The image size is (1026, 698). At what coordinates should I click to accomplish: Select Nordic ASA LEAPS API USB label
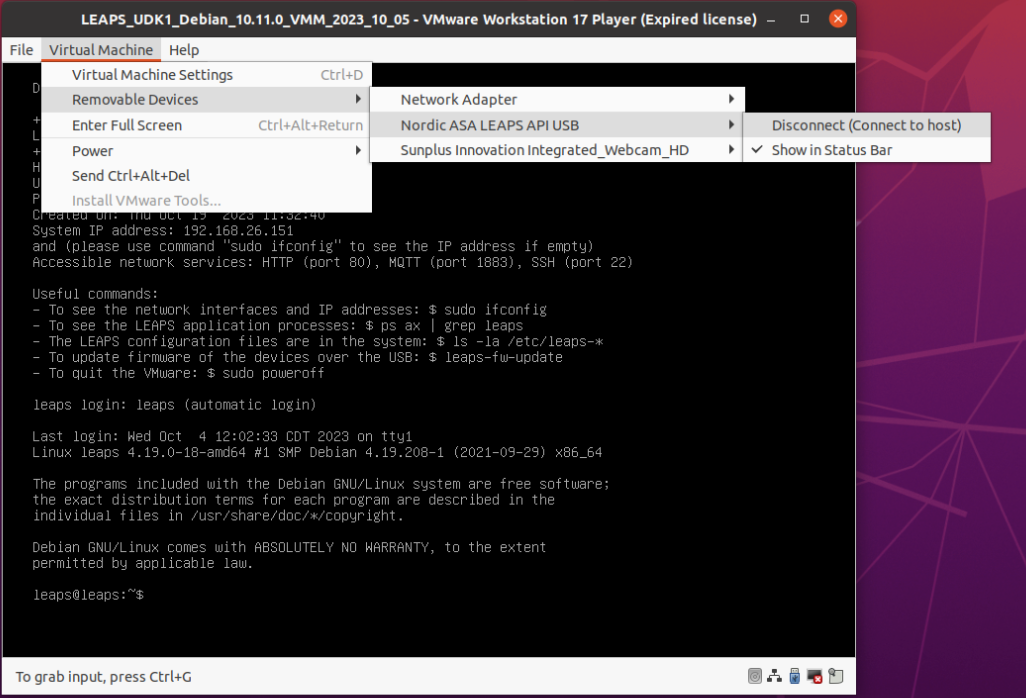point(489,125)
